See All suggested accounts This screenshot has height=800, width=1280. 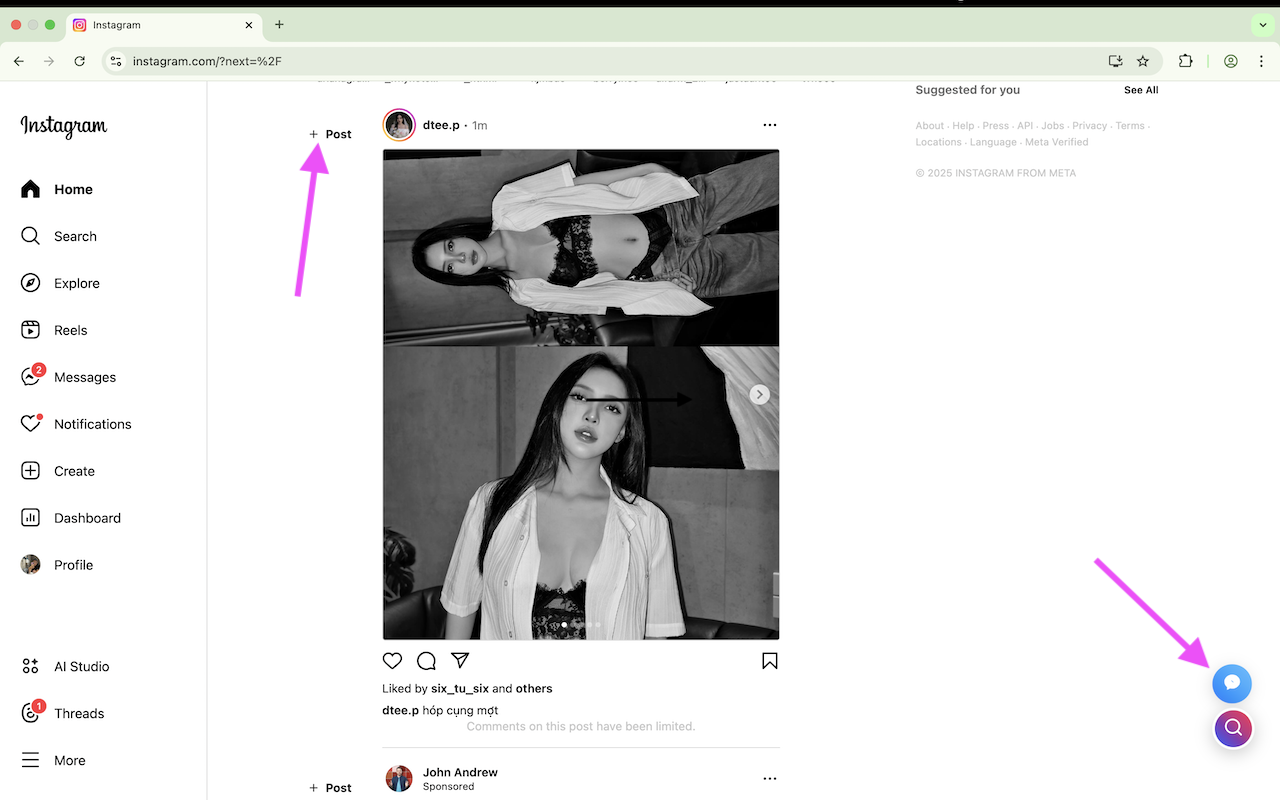coord(1140,89)
